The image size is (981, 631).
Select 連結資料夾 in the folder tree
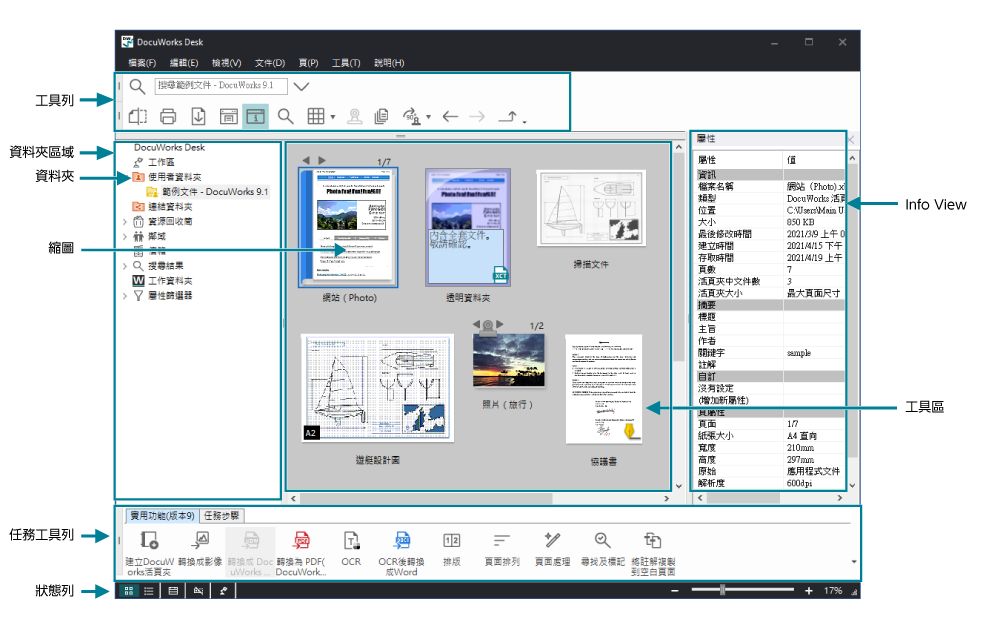(170, 206)
